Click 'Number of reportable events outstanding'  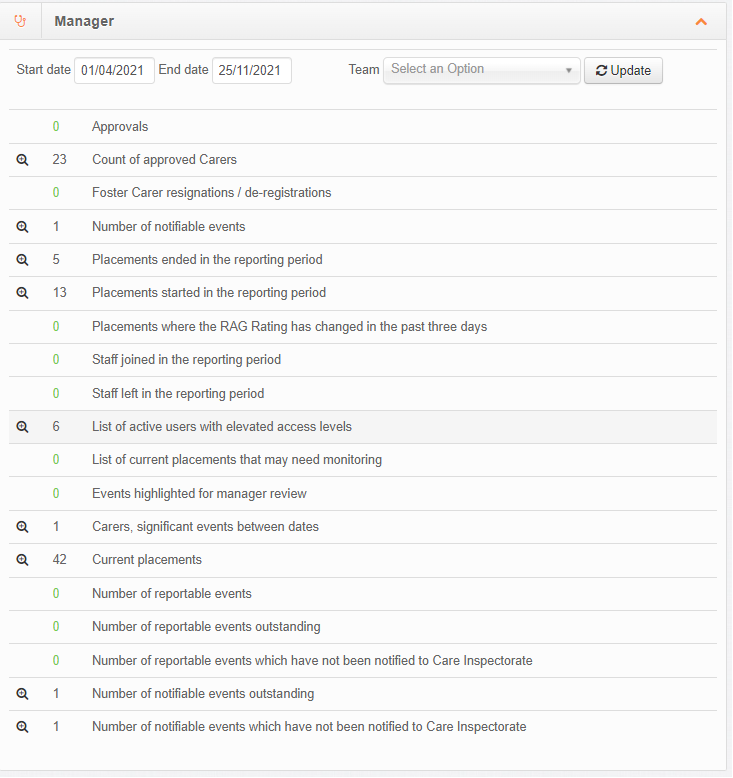206,627
